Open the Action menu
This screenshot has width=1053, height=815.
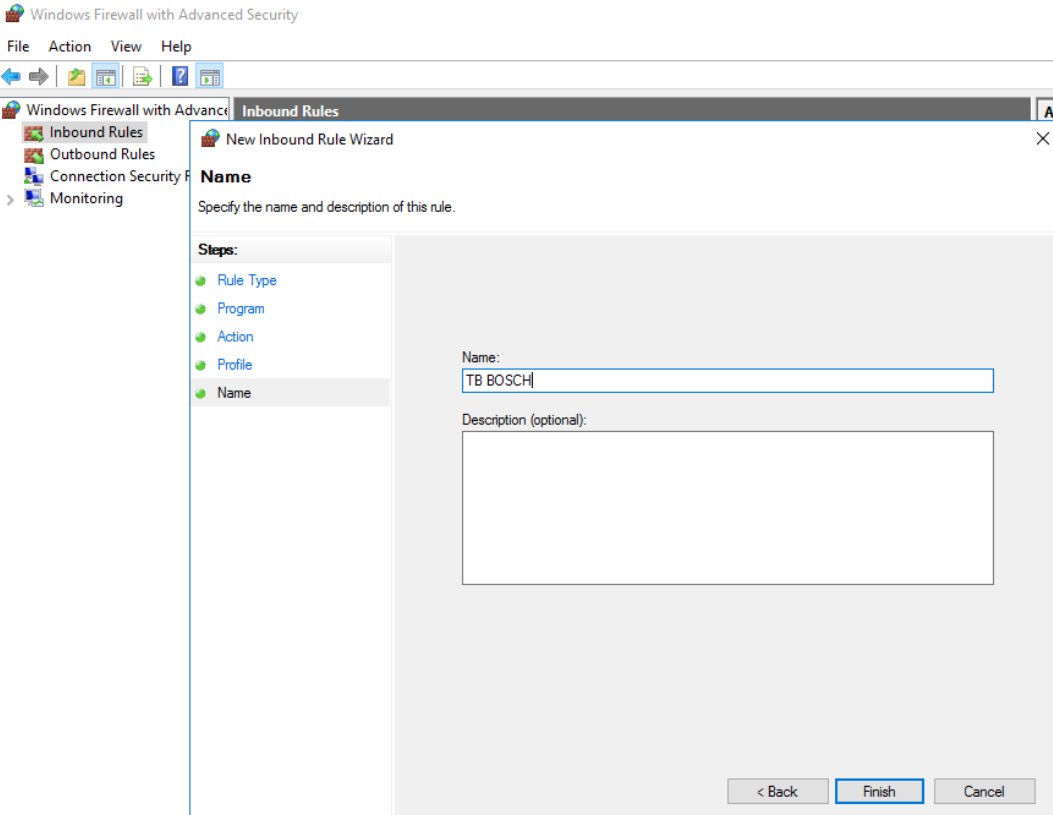(x=70, y=46)
